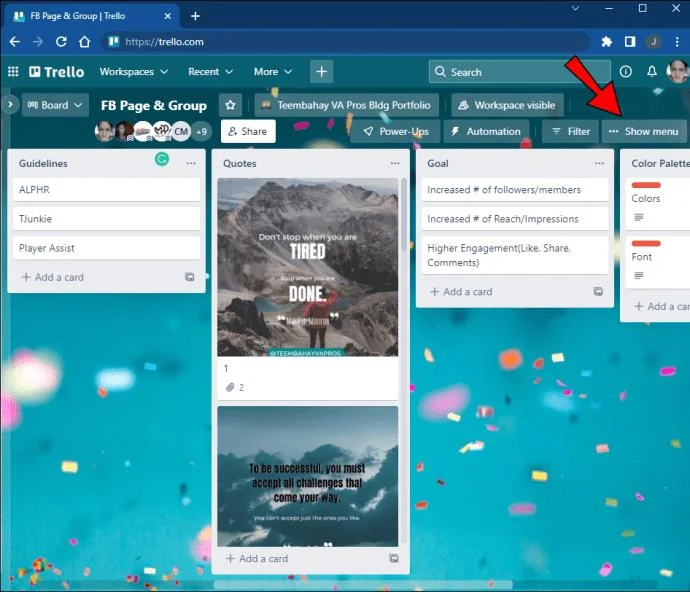Click the Guidelines list title
Image resolution: width=690 pixels, height=592 pixels.
[43, 163]
